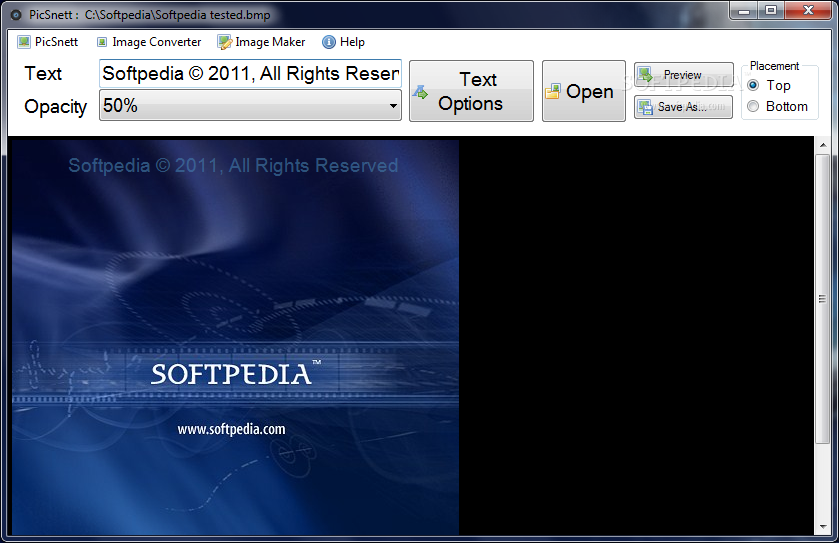Image resolution: width=839 pixels, height=543 pixels.
Task: Click the Image Converter menu icon
Action: pos(102,42)
